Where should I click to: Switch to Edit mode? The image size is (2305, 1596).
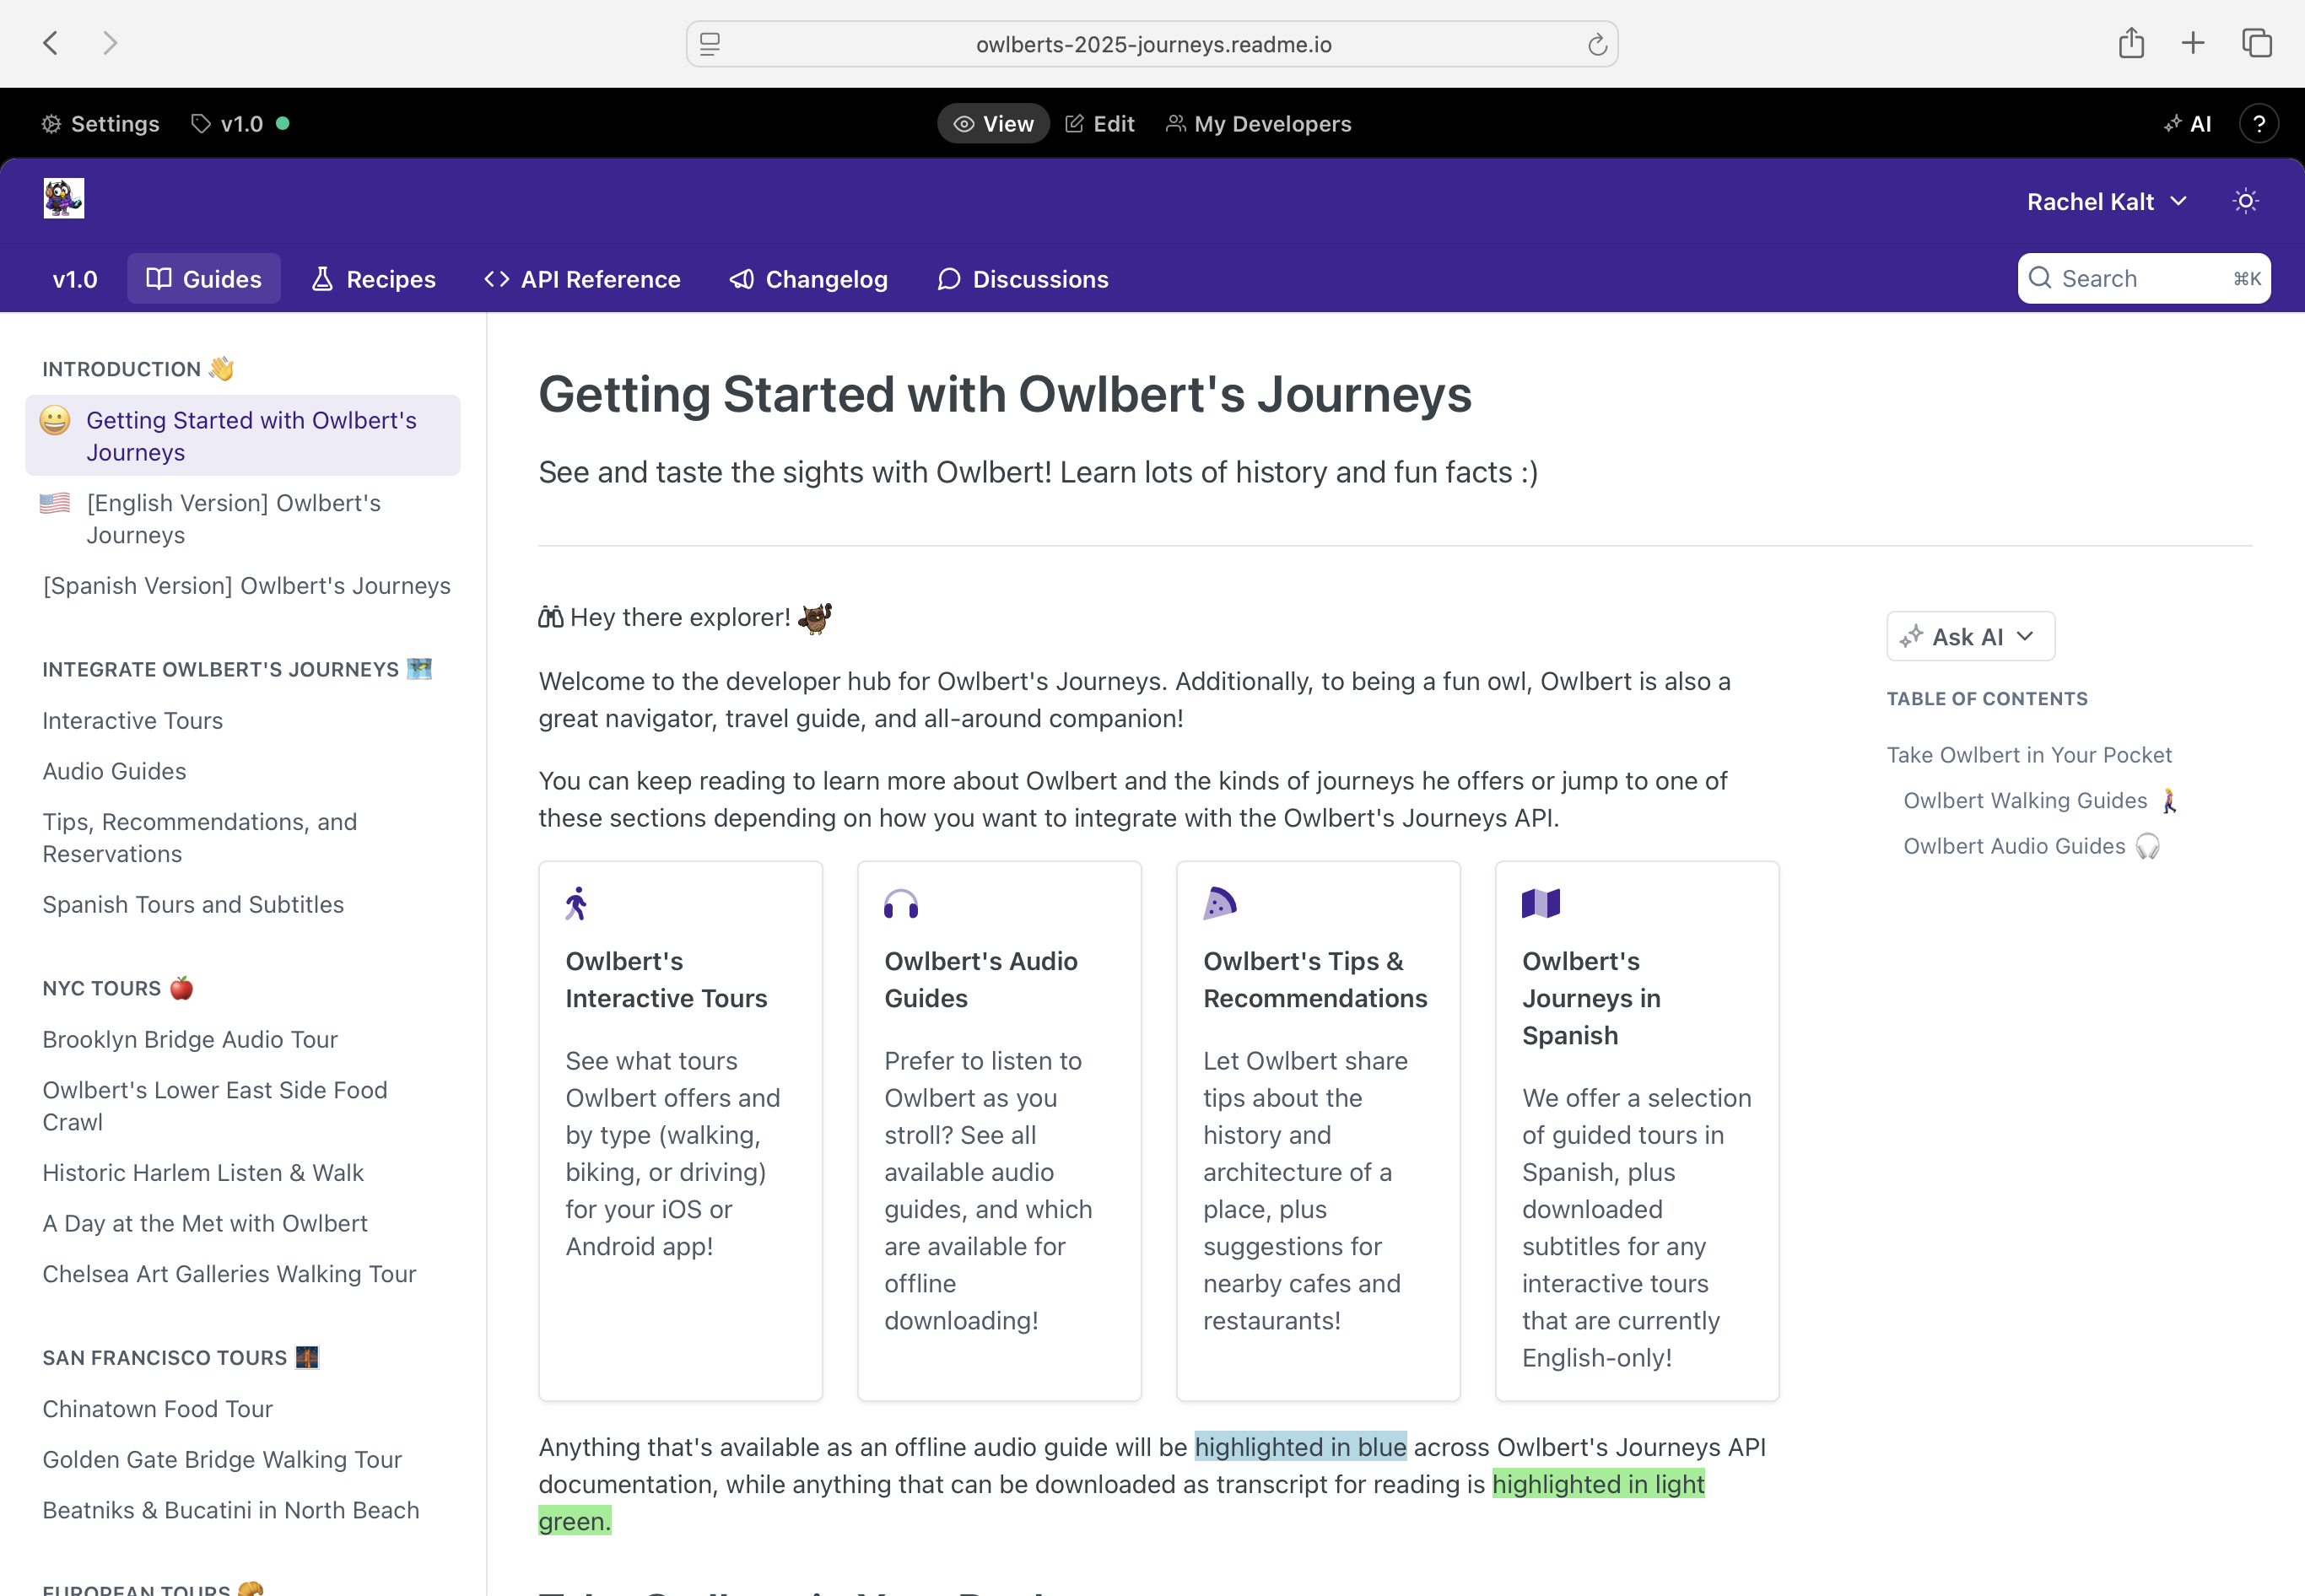[1100, 124]
